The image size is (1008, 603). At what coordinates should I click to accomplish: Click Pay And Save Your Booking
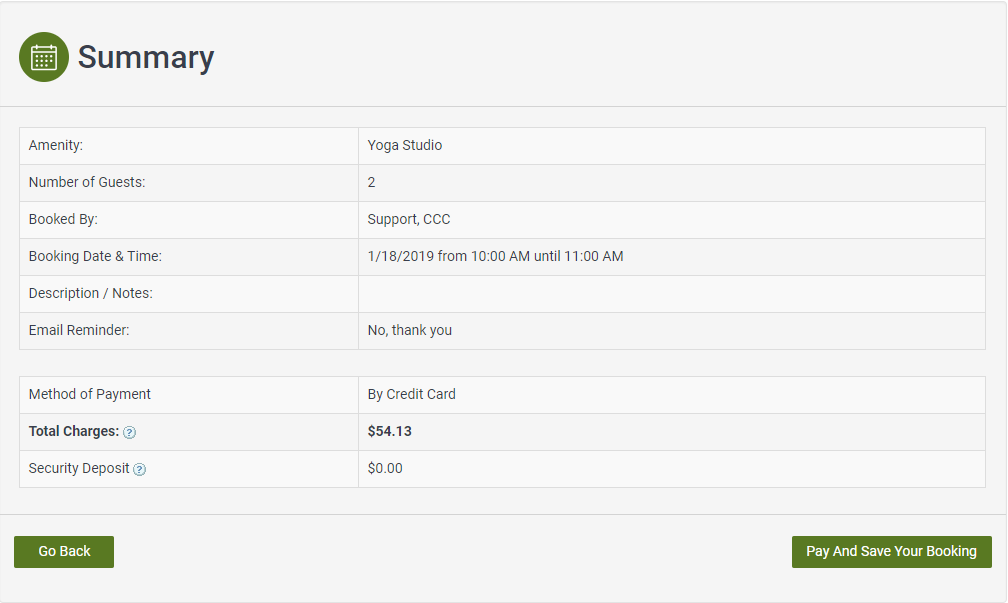pyautogui.click(x=891, y=551)
